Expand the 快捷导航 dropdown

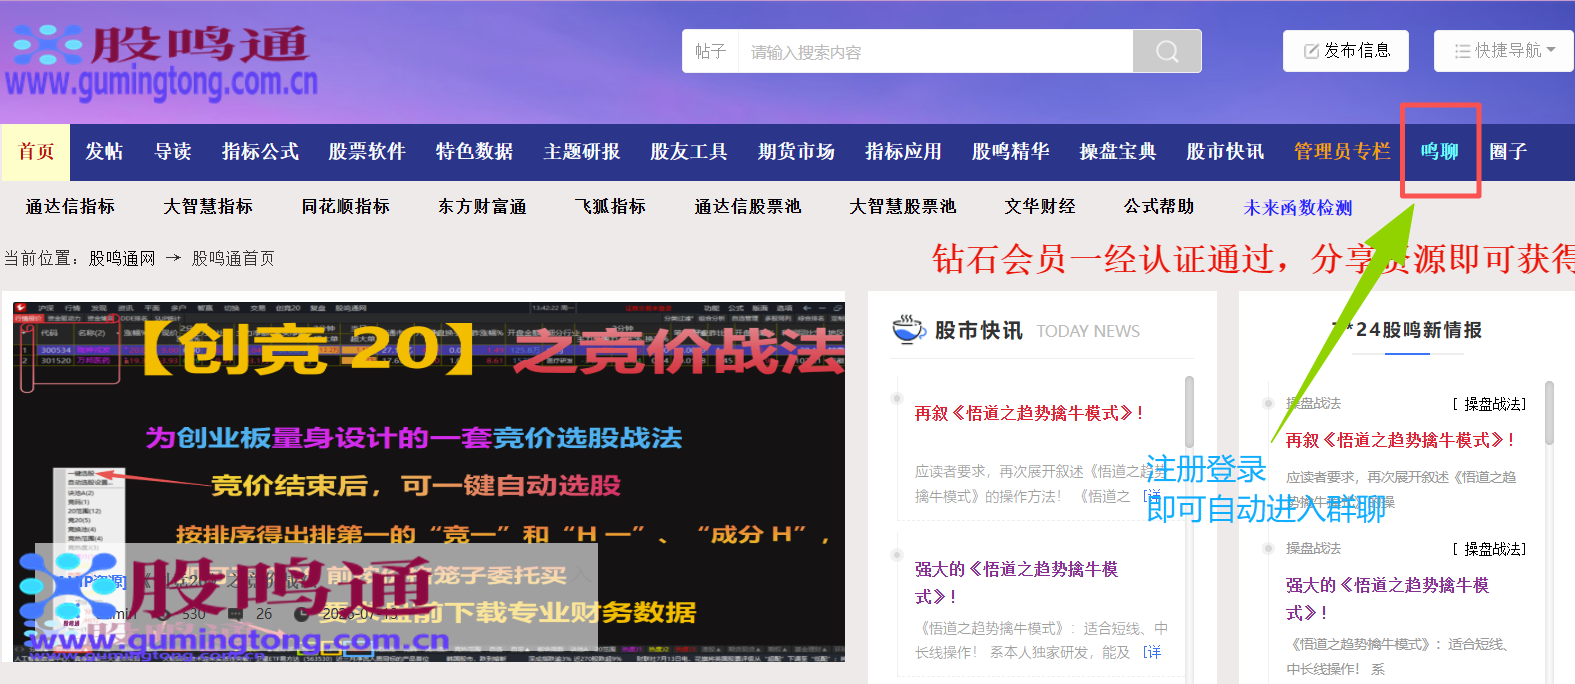(x=1504, y=51)
